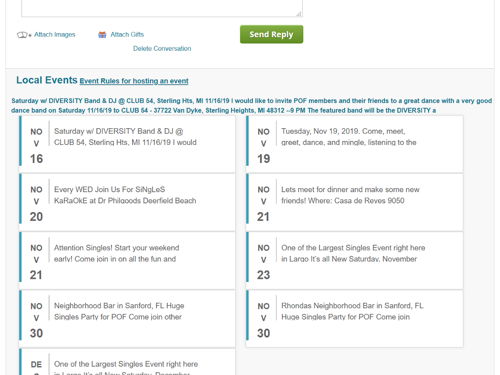The width and height of the screenshot is (500, 375).
Task: Open the Tuesday, Nov 19, 2019 event card
Action: tap(354, 144)
